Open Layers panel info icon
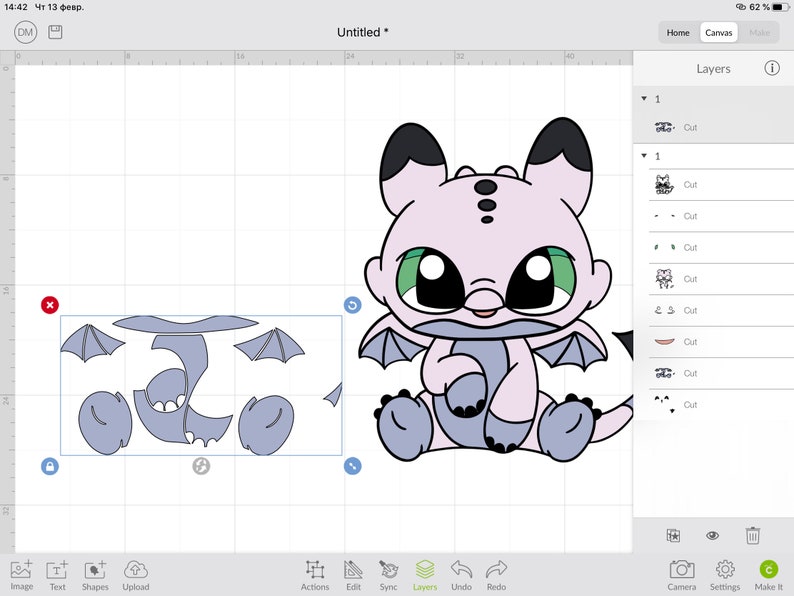Screen dimensions: 794x596 pyautogui.click(x=772, y=68)
